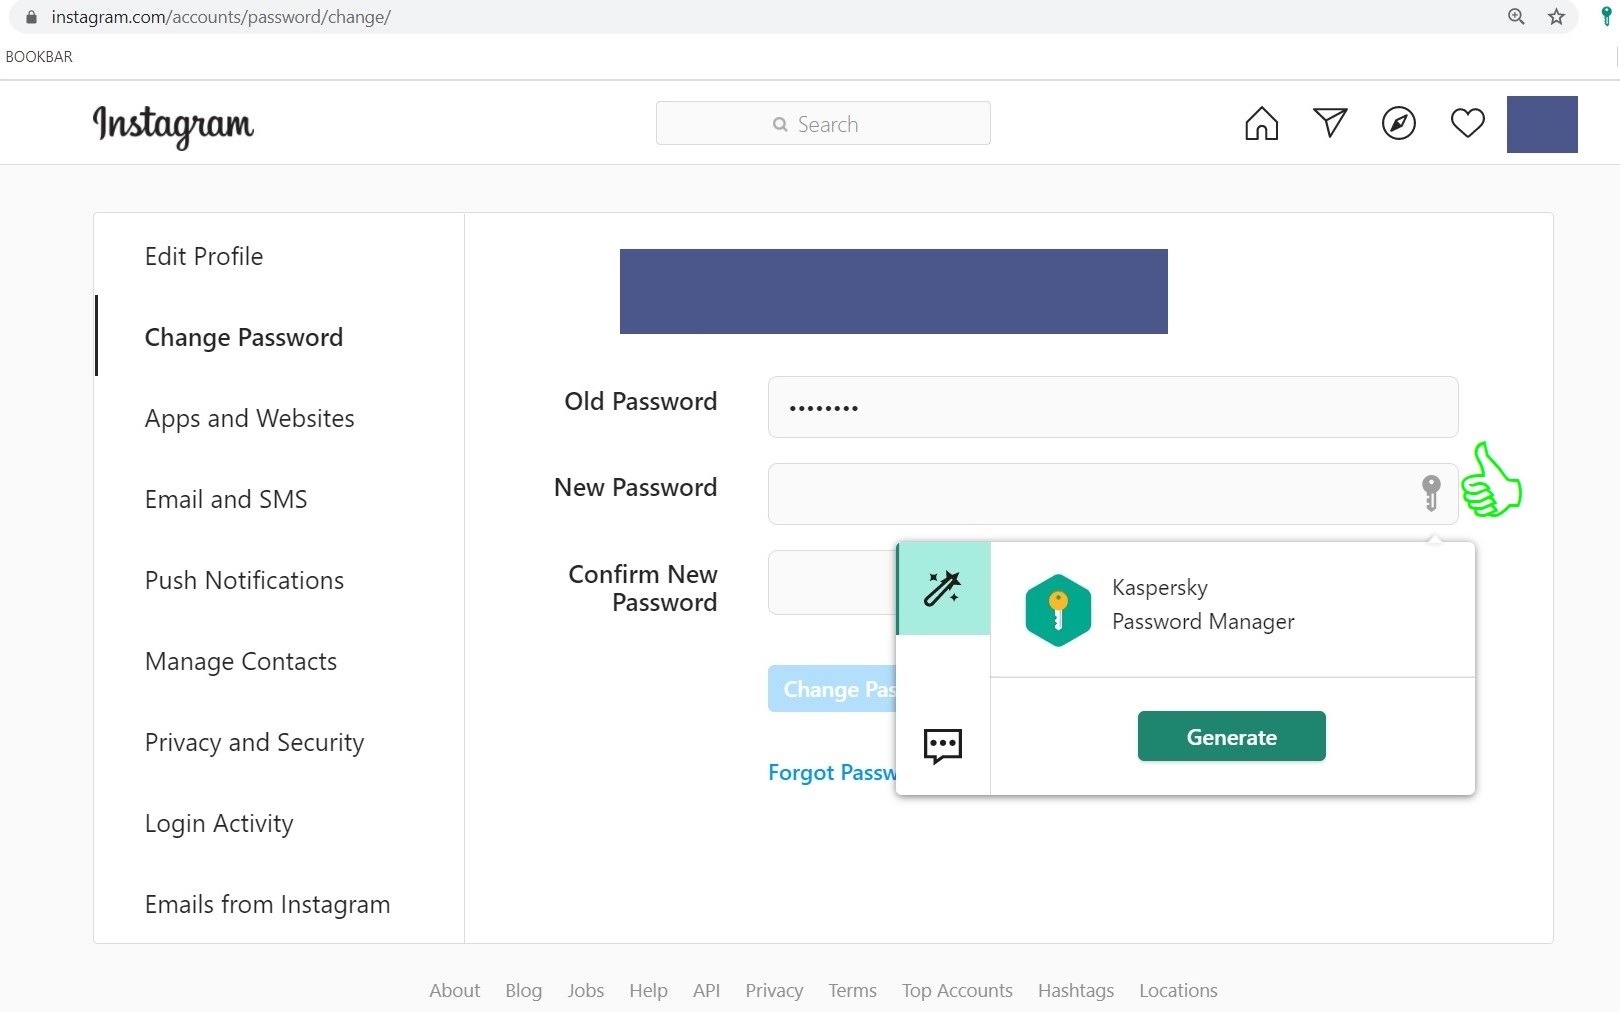Viewport: 1620px width, 1012px height.
Task: Open the Jobs footer link
Action: [586, 990]
